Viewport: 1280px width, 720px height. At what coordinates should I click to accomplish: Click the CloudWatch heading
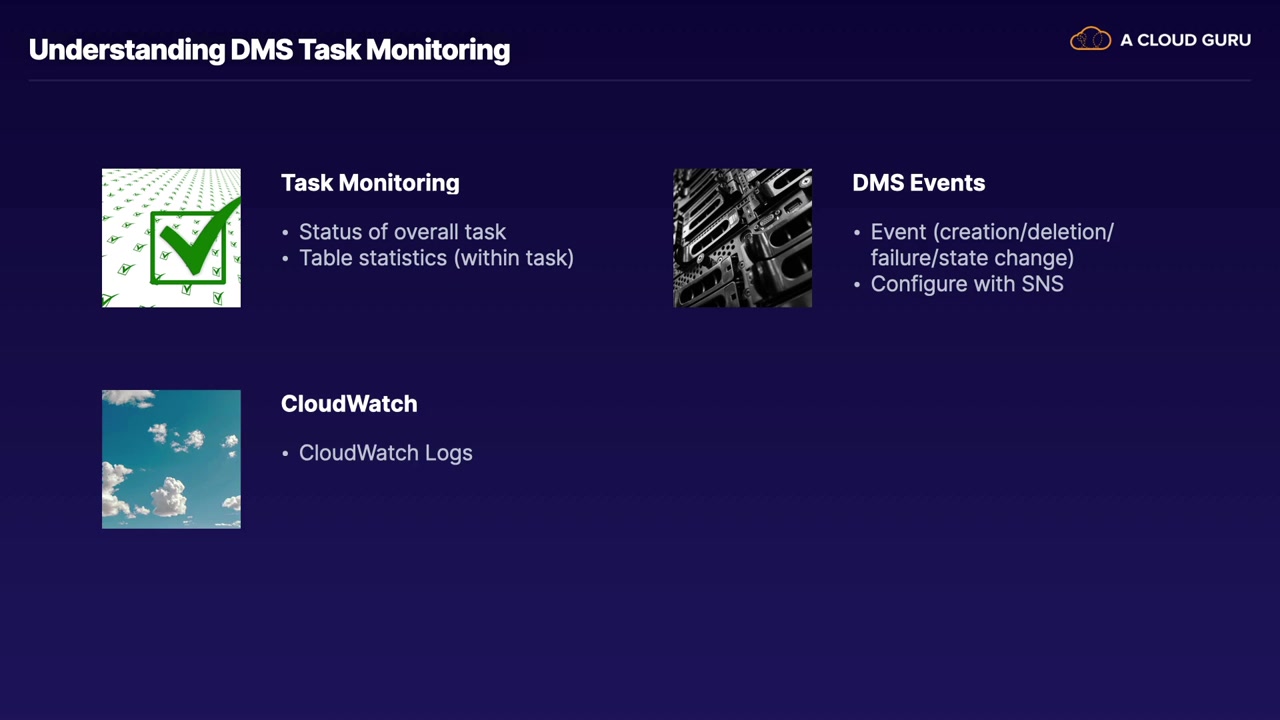[x=349, y=404]
